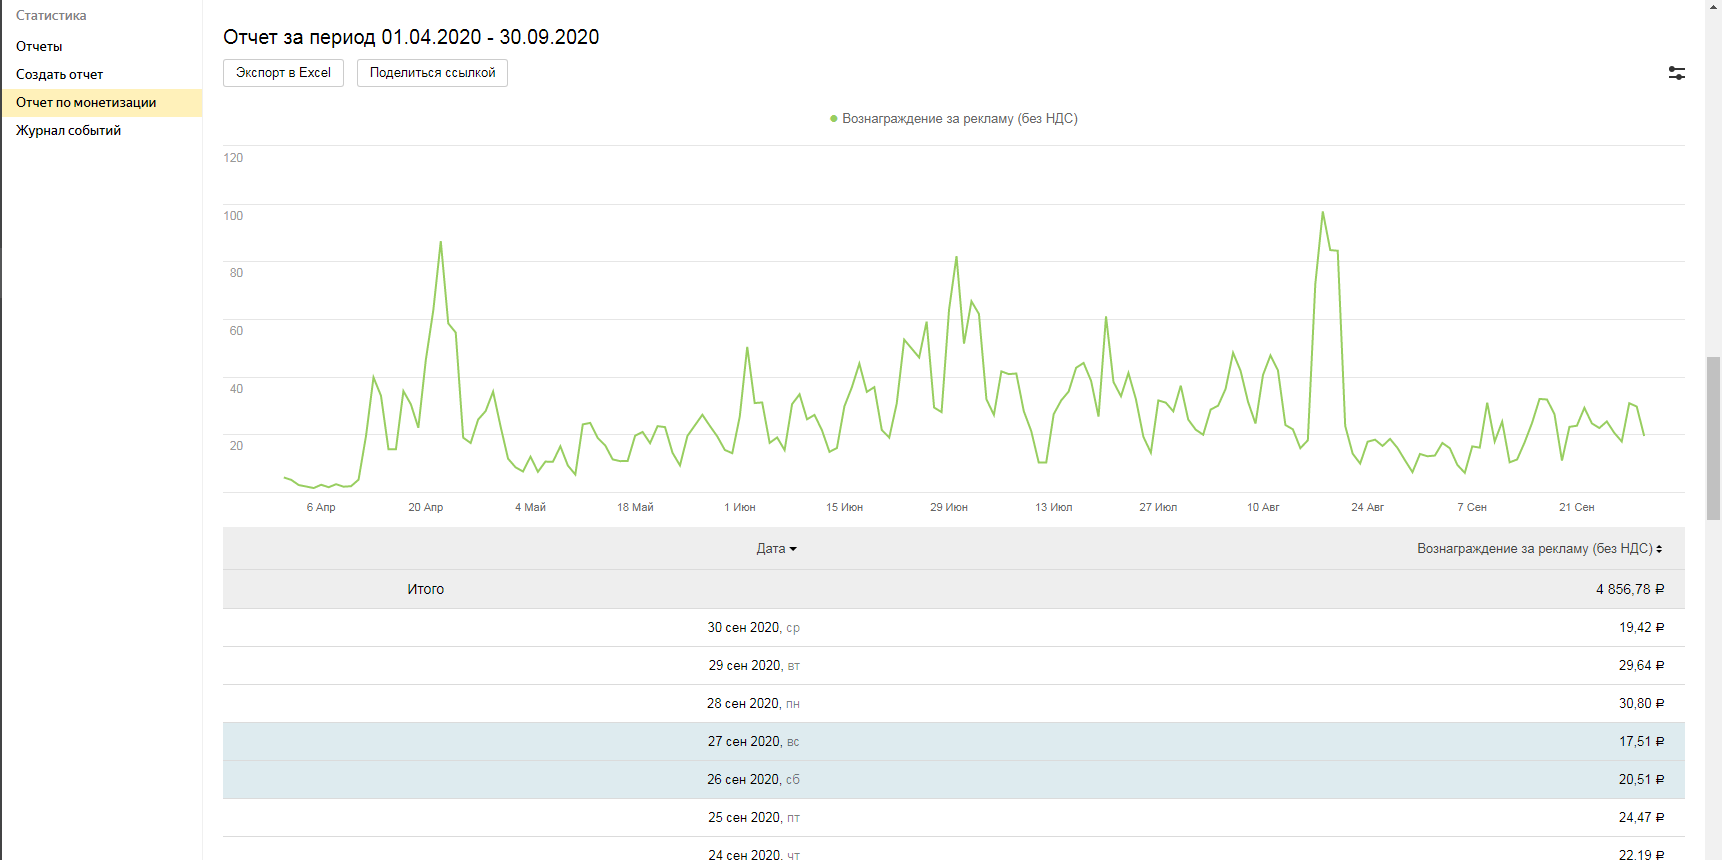Click the 100 y-axis label
Viewport: 1722px width, 860px height.
point(233,216)
